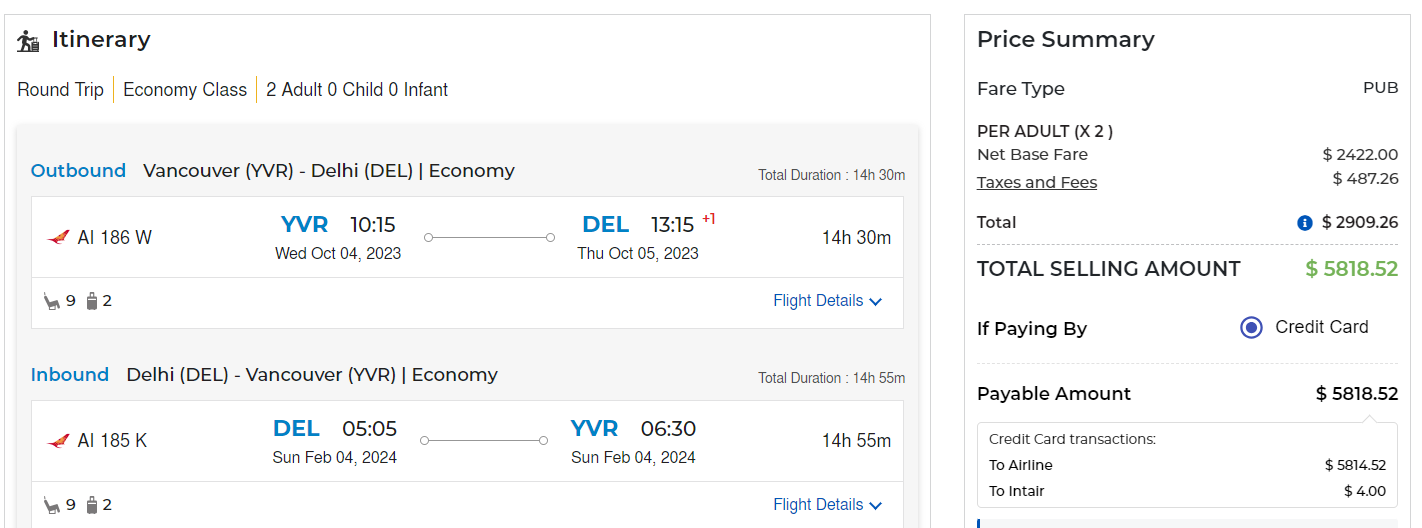Click baggage icon on inbound flight

coord(92,504)
